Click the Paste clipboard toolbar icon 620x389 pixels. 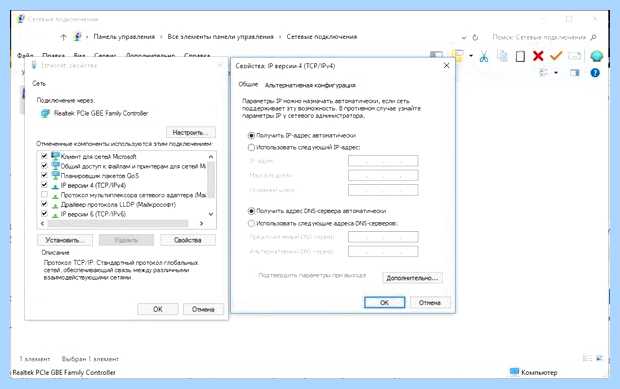point(520,57)
